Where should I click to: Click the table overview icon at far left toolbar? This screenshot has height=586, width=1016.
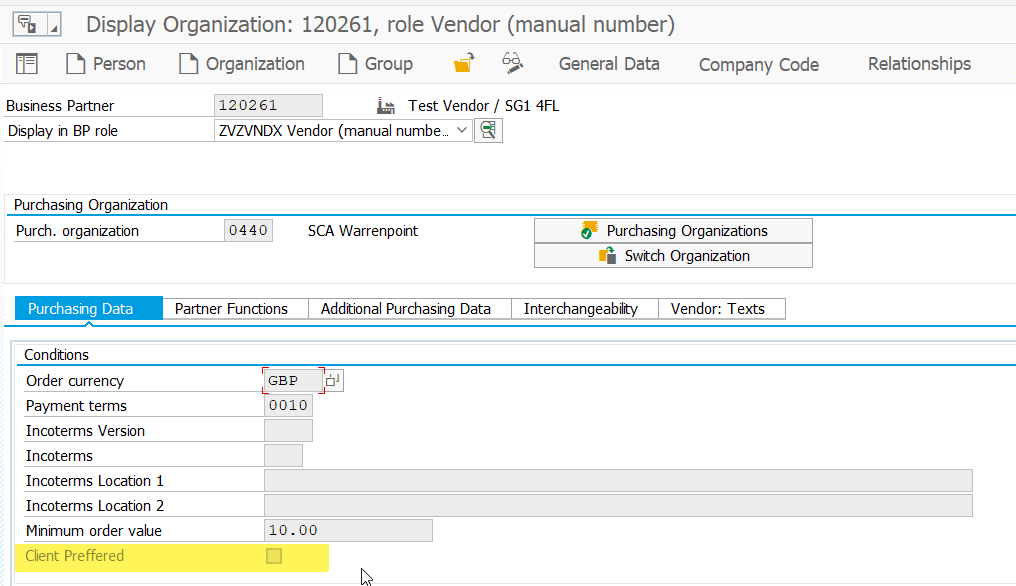pyautogui.click(x=26, y=63)
